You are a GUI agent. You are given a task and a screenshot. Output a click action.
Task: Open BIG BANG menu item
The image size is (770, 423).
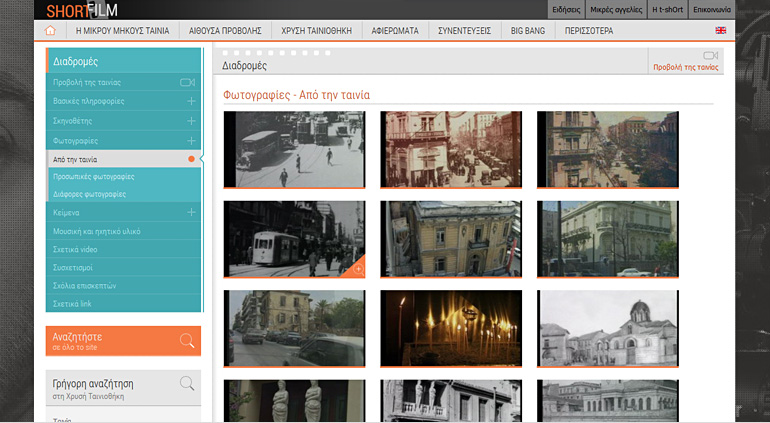click(x=528, y=30)
